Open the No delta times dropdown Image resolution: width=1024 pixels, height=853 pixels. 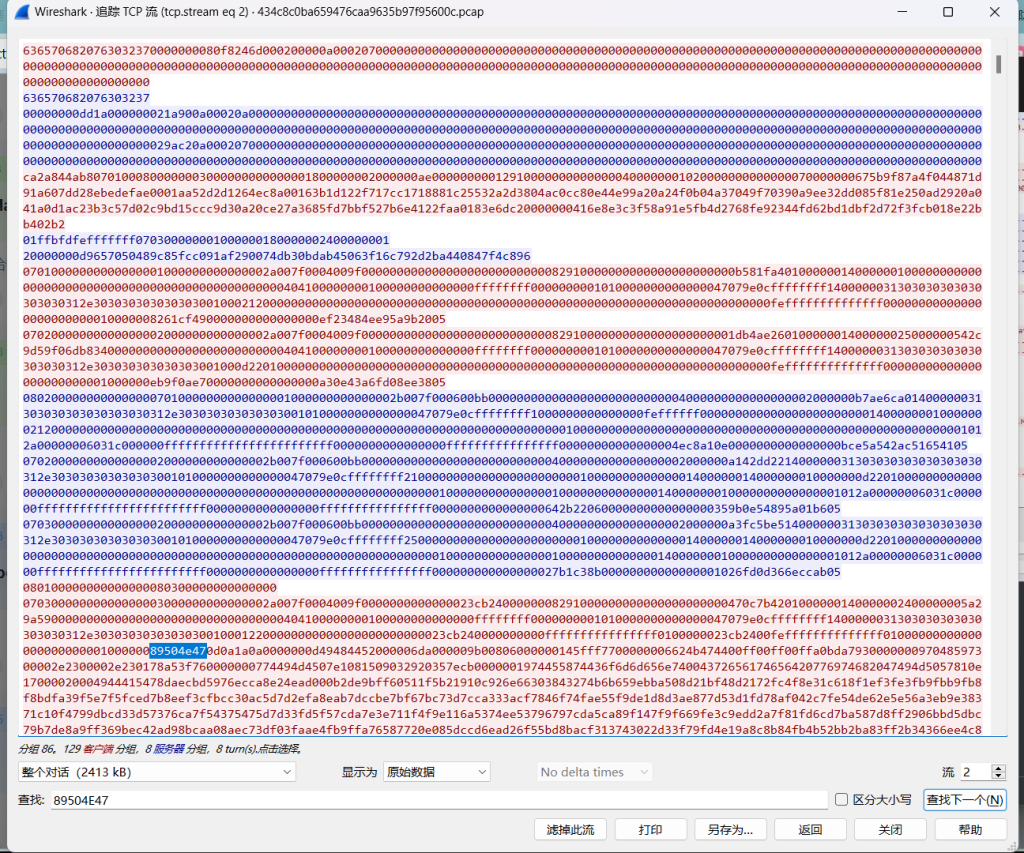point(594,772)
